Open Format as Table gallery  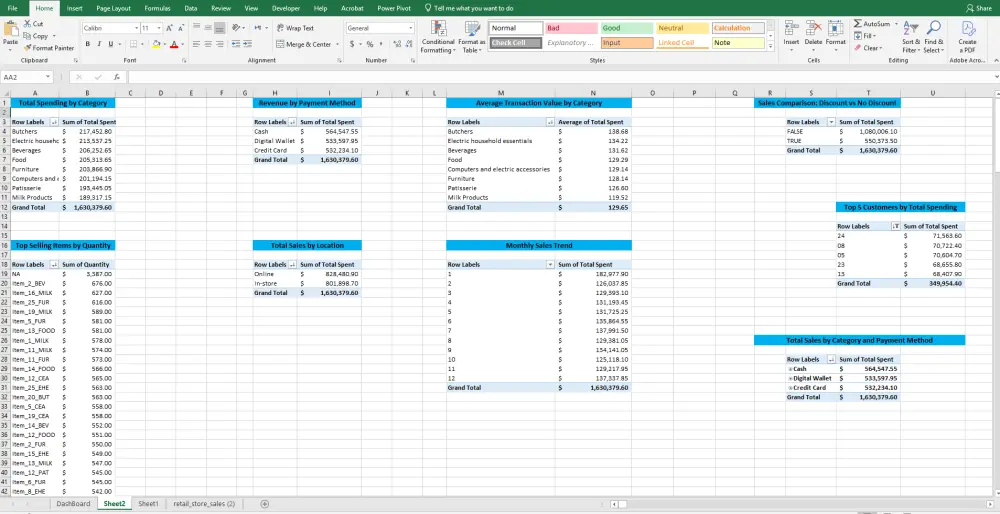472,37
